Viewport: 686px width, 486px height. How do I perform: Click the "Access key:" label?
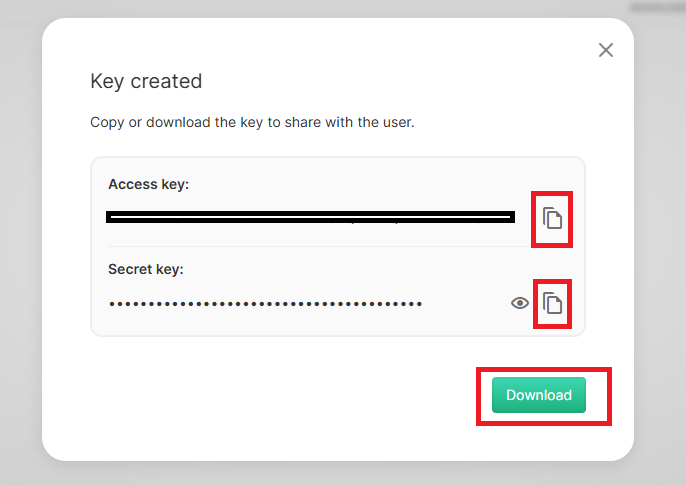(x=149, y=184)
